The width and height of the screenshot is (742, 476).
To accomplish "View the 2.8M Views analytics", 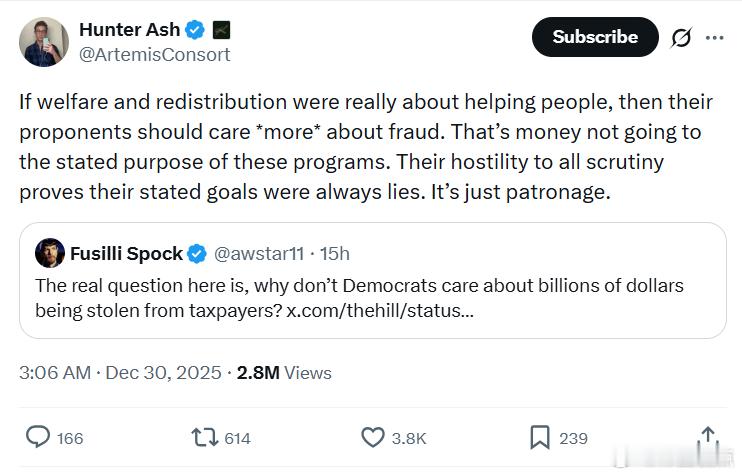I will (284, 373).
